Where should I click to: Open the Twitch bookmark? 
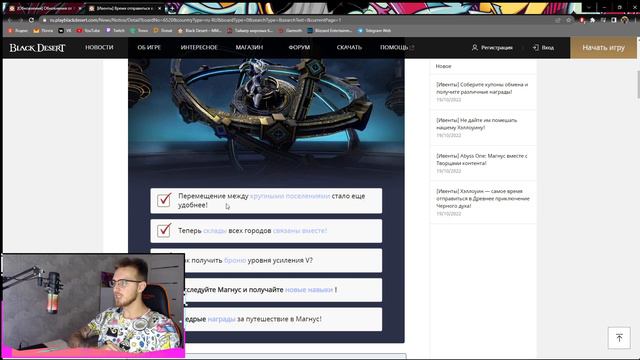116,31
